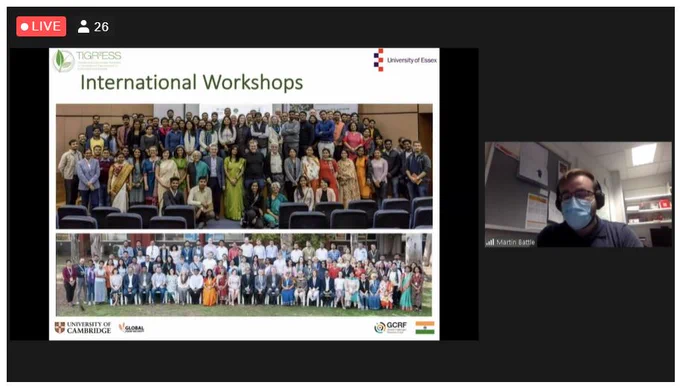Screen dimensions: 680x388
Task: Click the Global Food Security logo
Action: (131, 328)
